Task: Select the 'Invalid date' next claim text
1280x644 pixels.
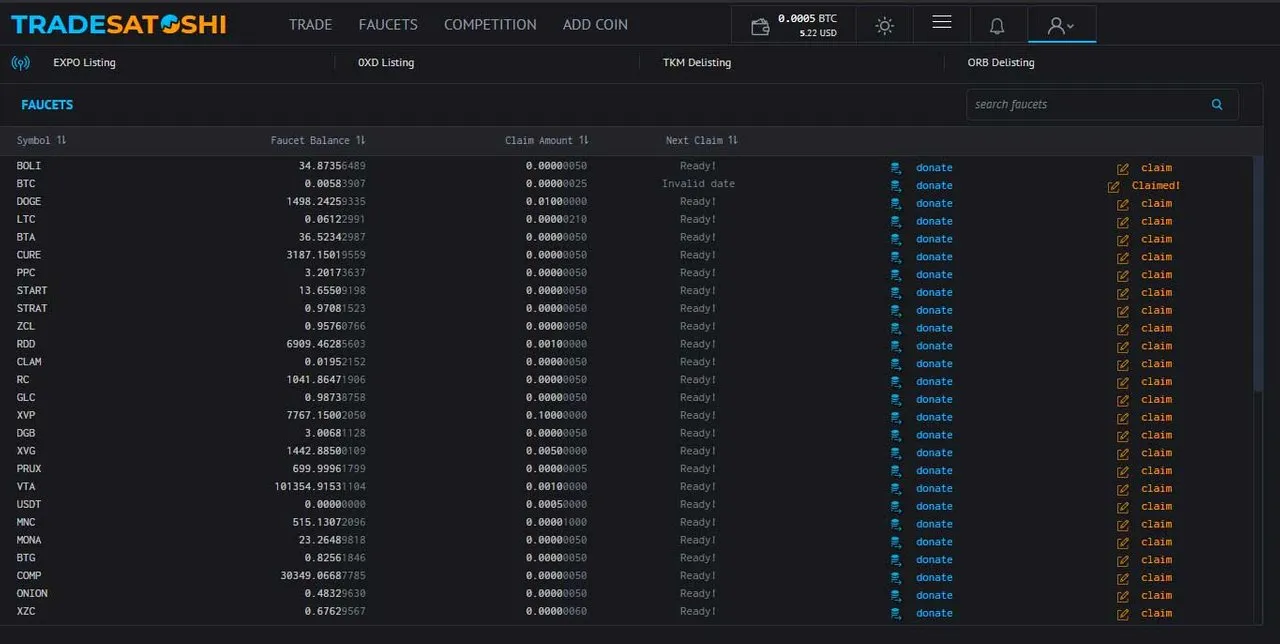Action: [698, 184]
